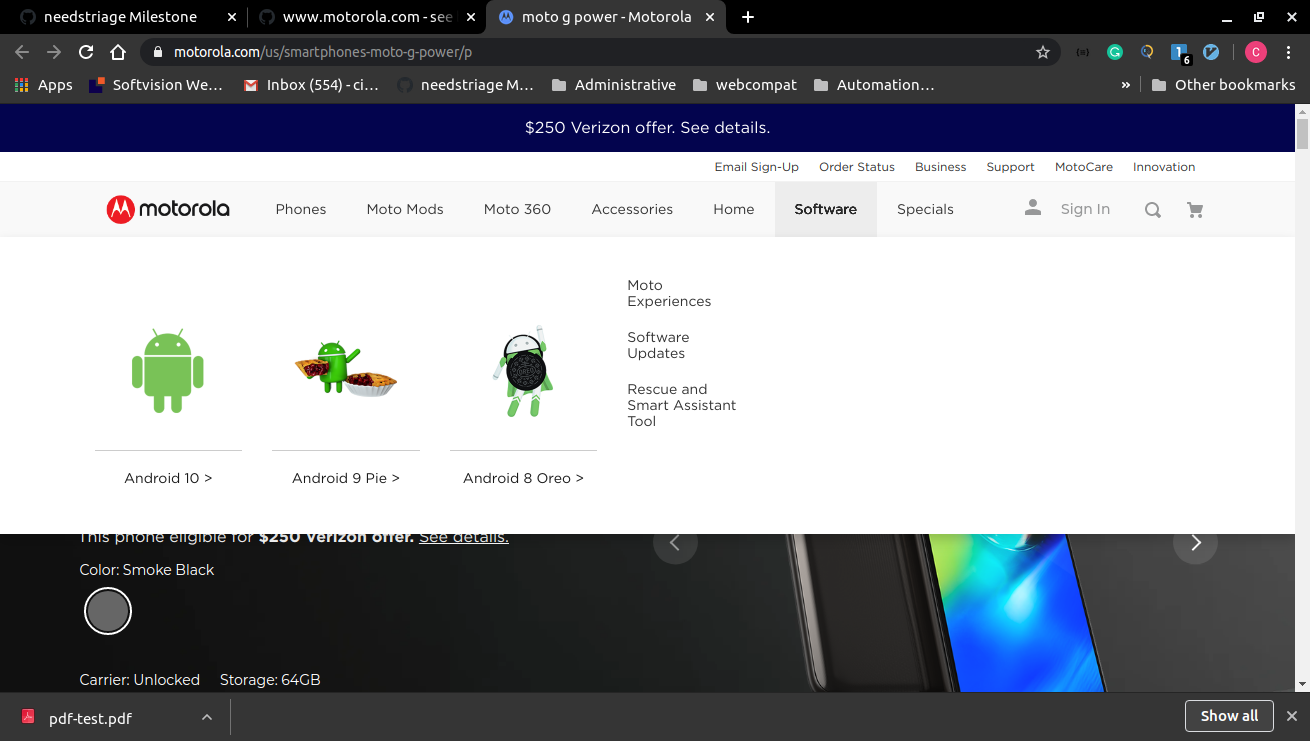The height and width of the screenshot is (741, 1310).
Task: Switch to the Phones menu item
Action: (300, 209)
